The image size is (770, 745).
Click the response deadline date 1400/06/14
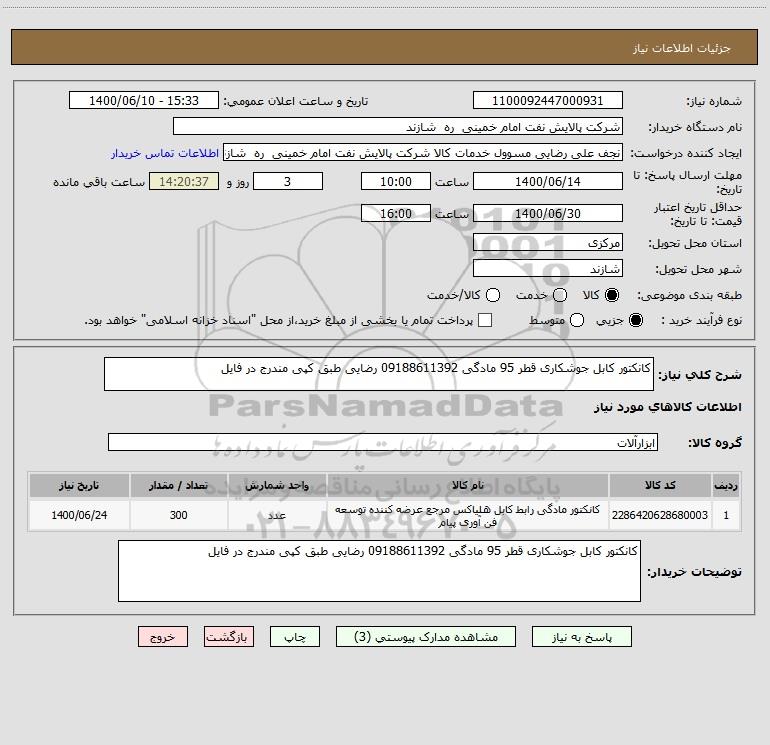(548, 181)
